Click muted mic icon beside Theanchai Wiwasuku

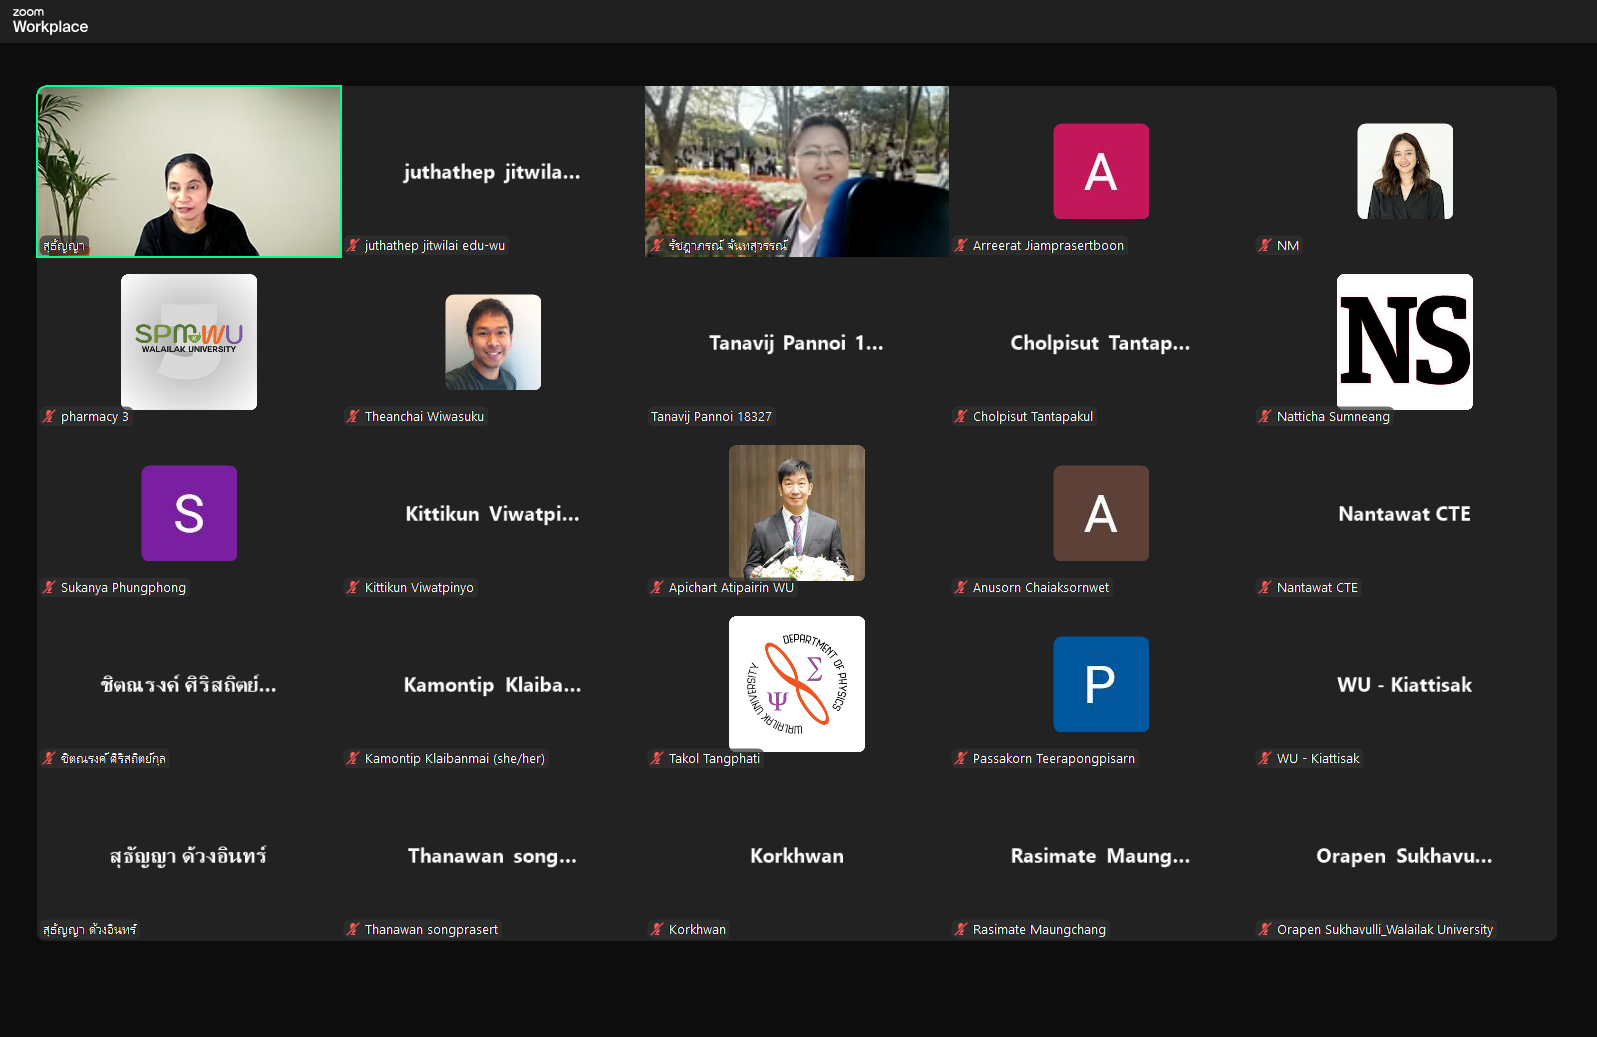(353, 417)
